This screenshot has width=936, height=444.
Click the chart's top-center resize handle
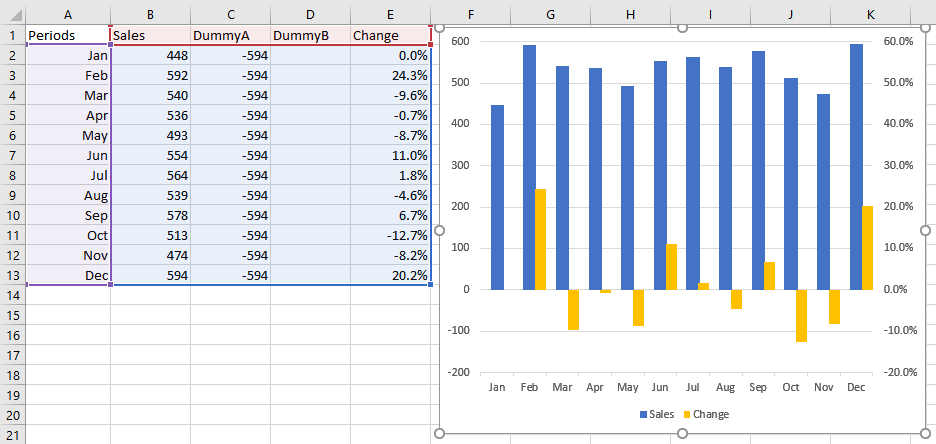[683, 27]
